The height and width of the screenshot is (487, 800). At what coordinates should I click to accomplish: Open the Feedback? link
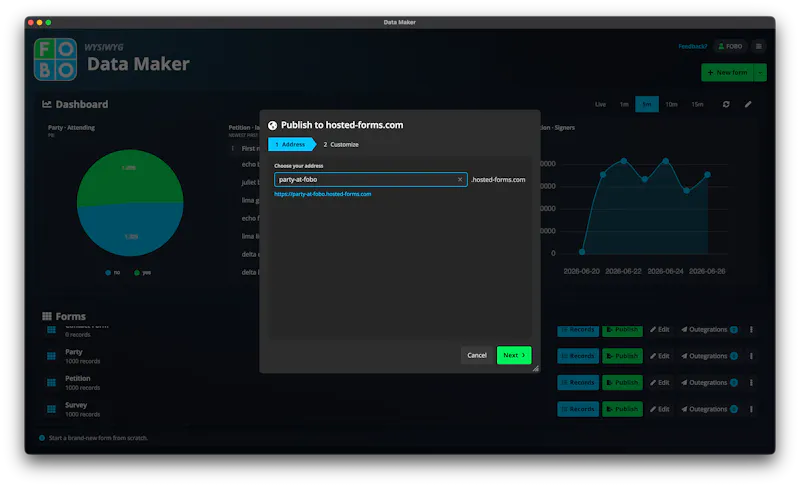[693, 46]
